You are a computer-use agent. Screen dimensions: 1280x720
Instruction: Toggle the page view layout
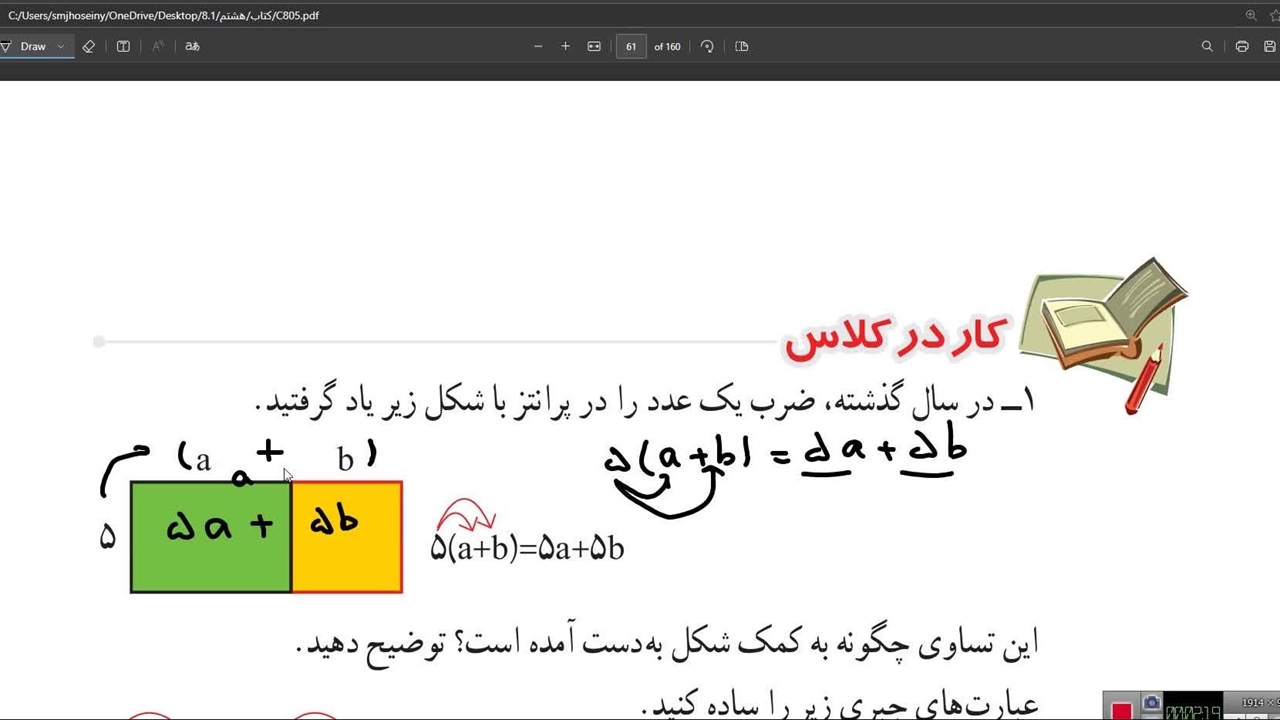(741, 47)
